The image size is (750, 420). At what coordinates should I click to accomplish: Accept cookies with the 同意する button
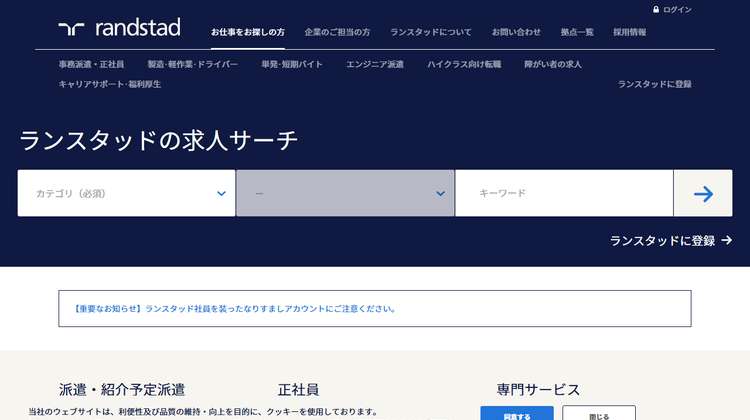pyautogui.click(x=516, y=413)
